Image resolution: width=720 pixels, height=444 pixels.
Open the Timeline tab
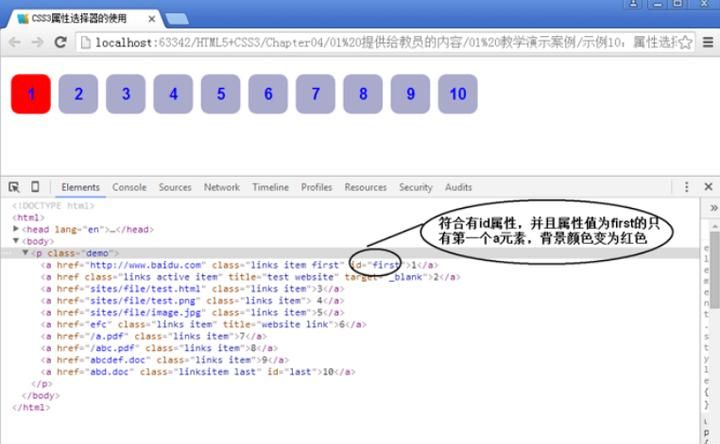point(270,187)
